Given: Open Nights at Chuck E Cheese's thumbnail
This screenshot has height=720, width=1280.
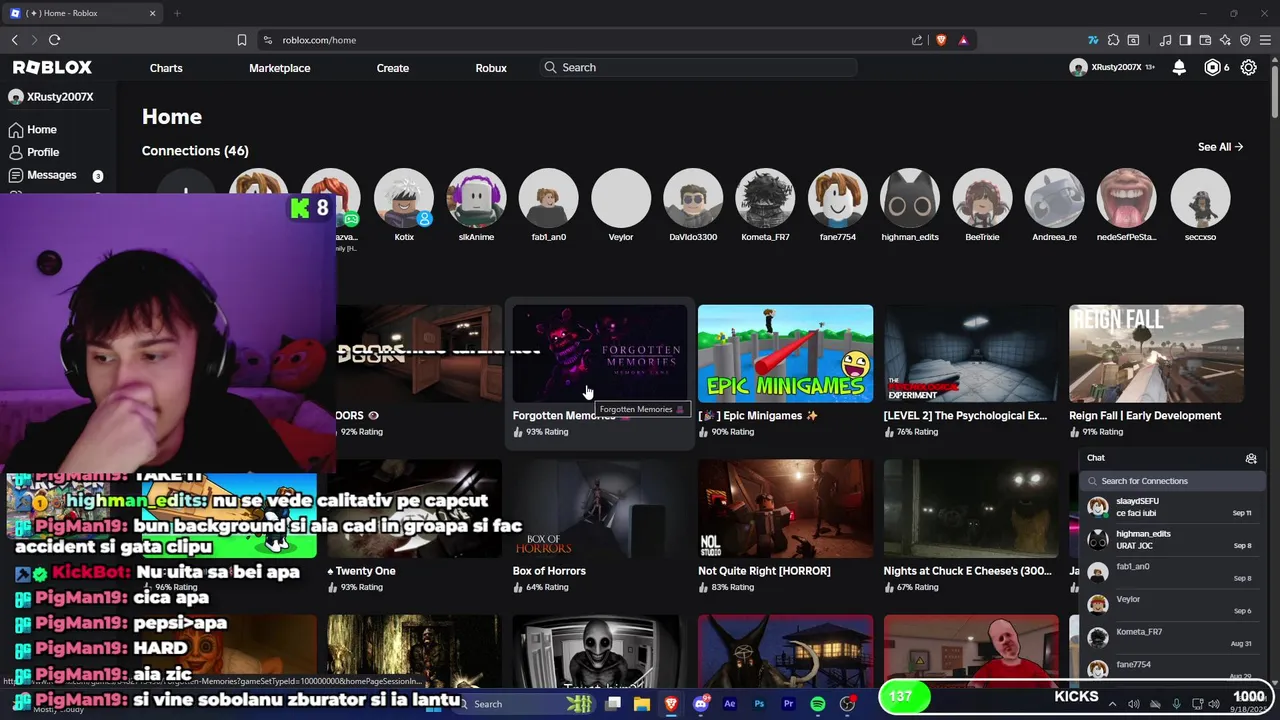Looking at the screenshot, I should (971, 508).
